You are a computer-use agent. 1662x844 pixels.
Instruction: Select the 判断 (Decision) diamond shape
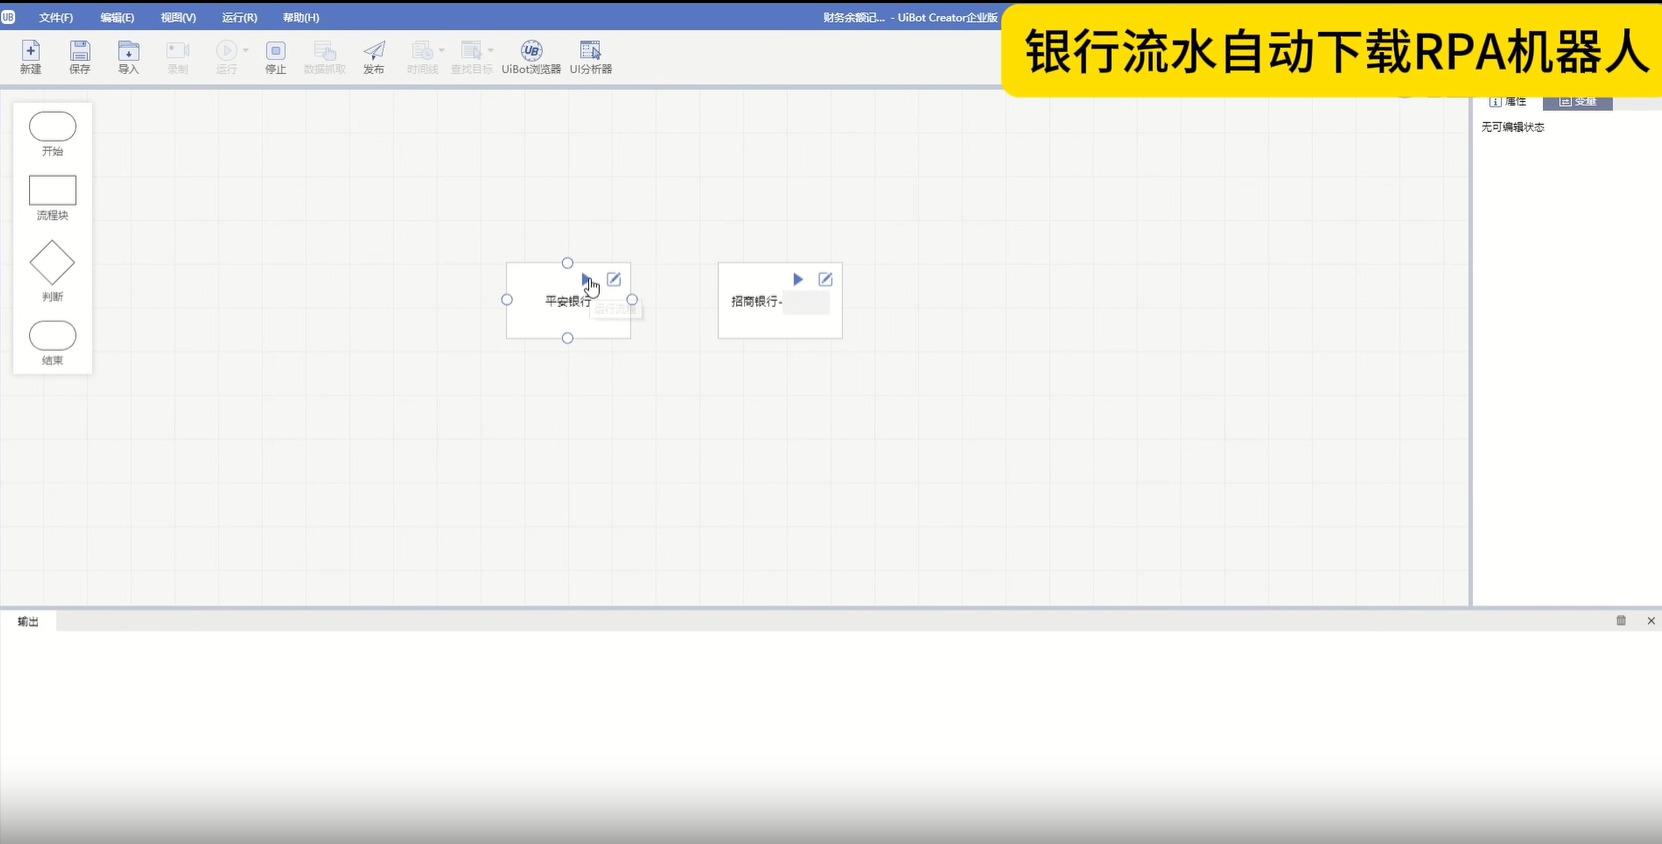52,263
